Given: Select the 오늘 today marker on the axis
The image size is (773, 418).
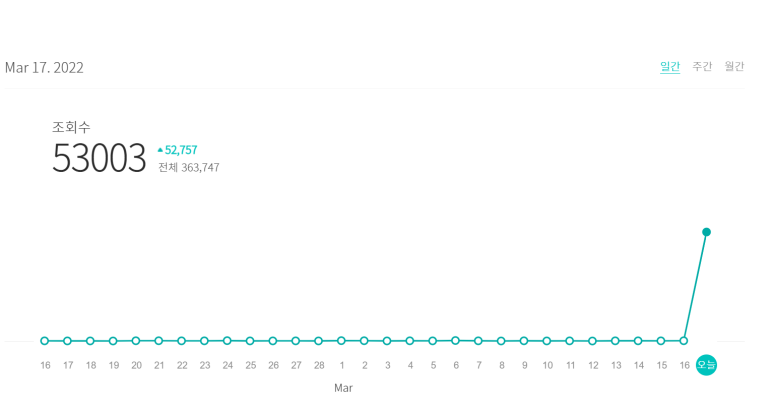Looking at the screenshot, I should (706, 365).
